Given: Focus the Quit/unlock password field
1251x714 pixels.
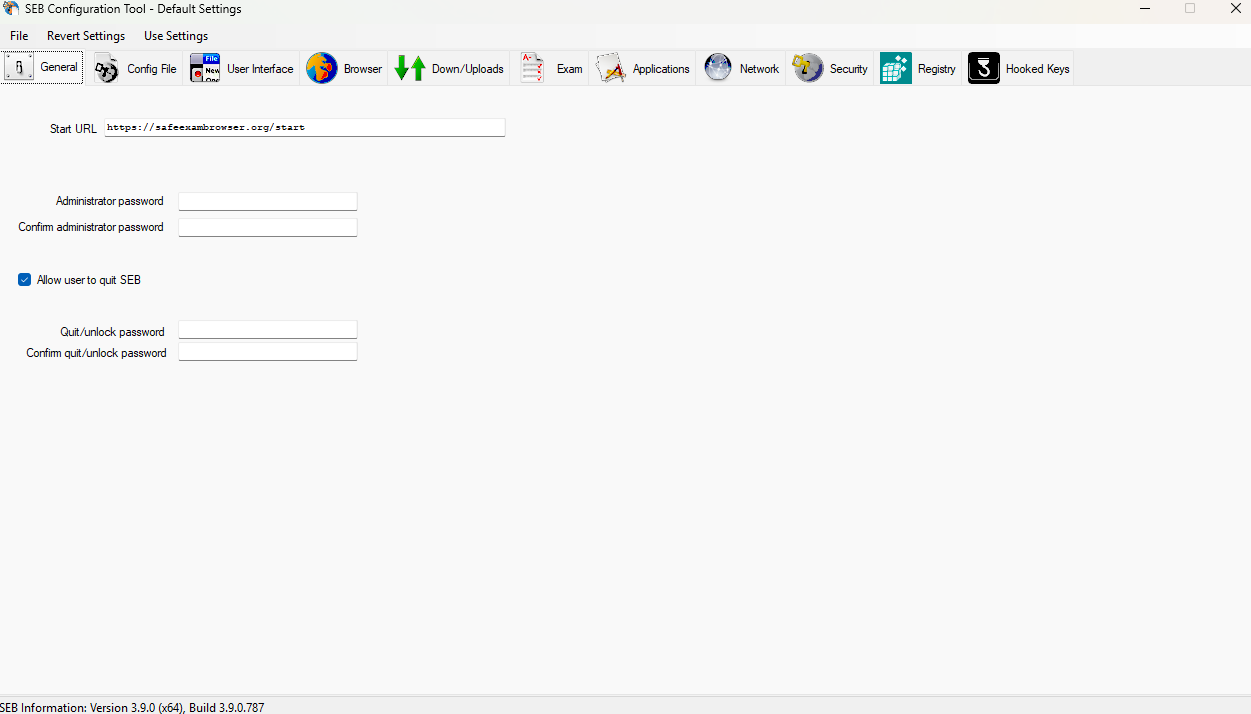Looking at the screenshot, I should point(268,330).
